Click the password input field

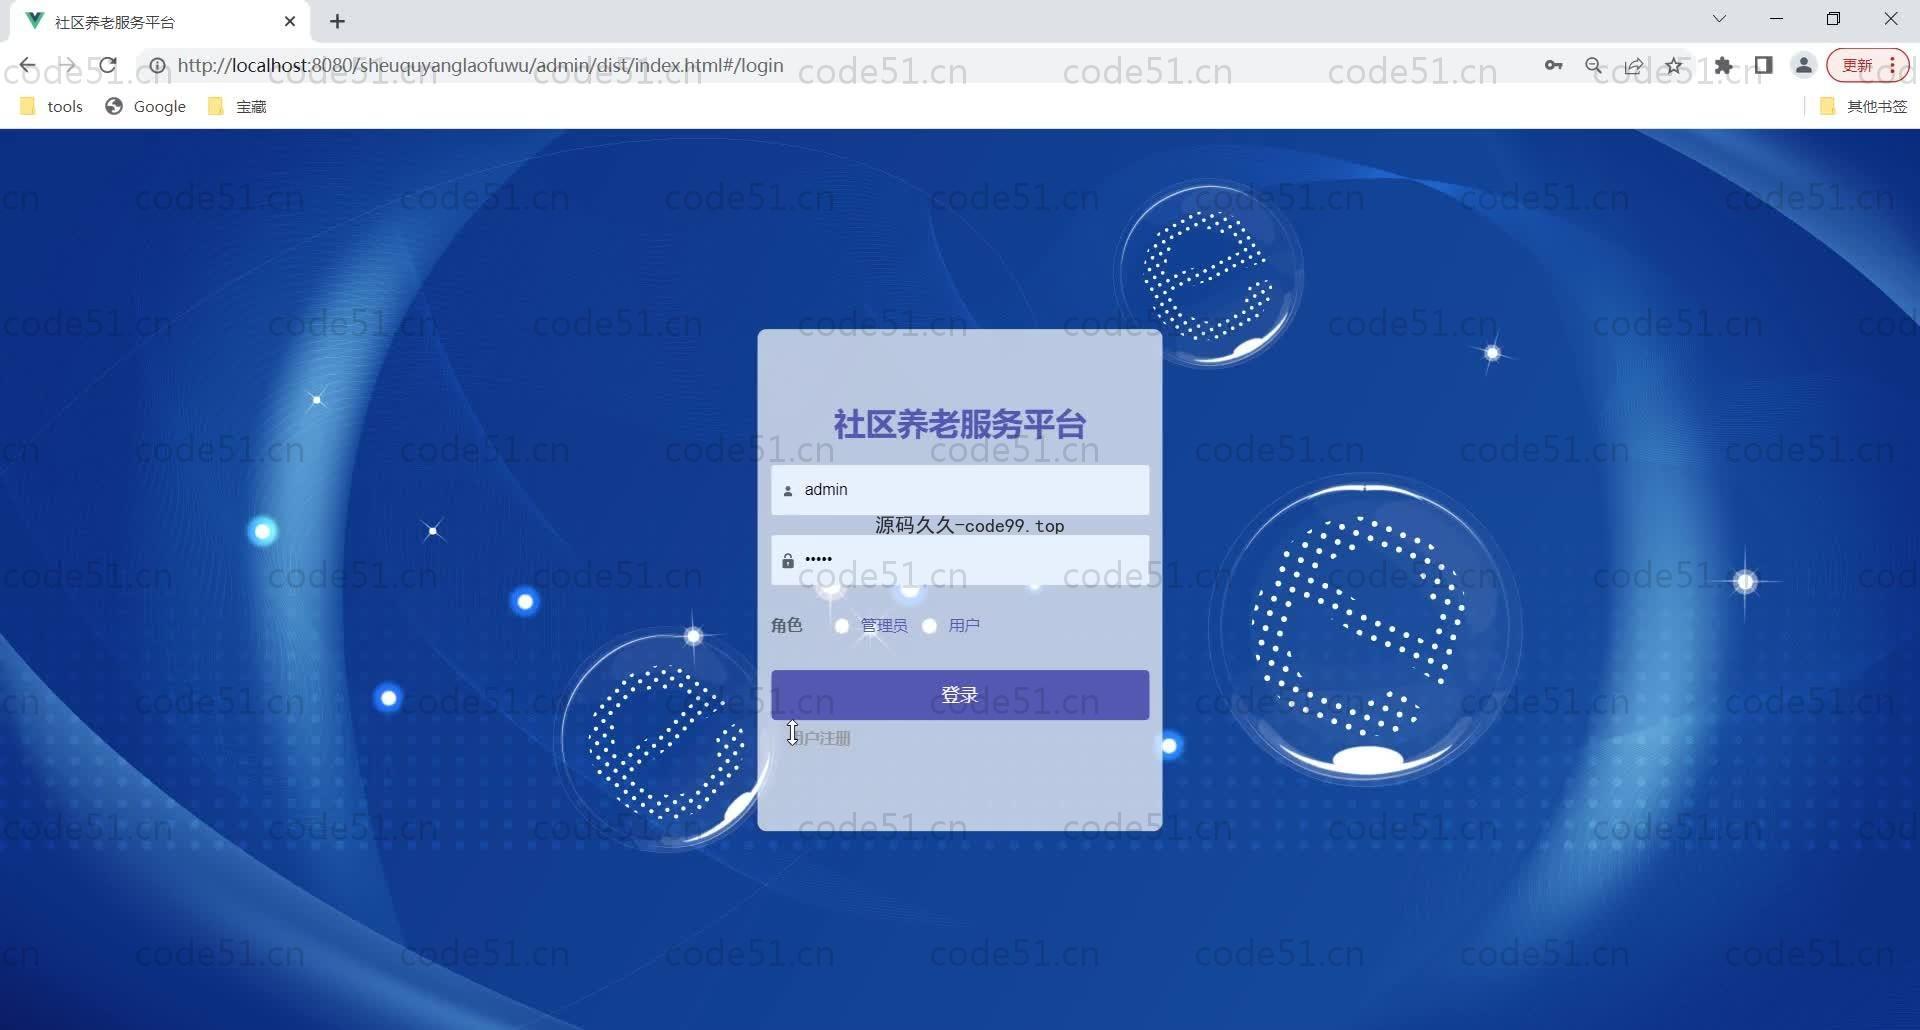click(x=960, y=560)
